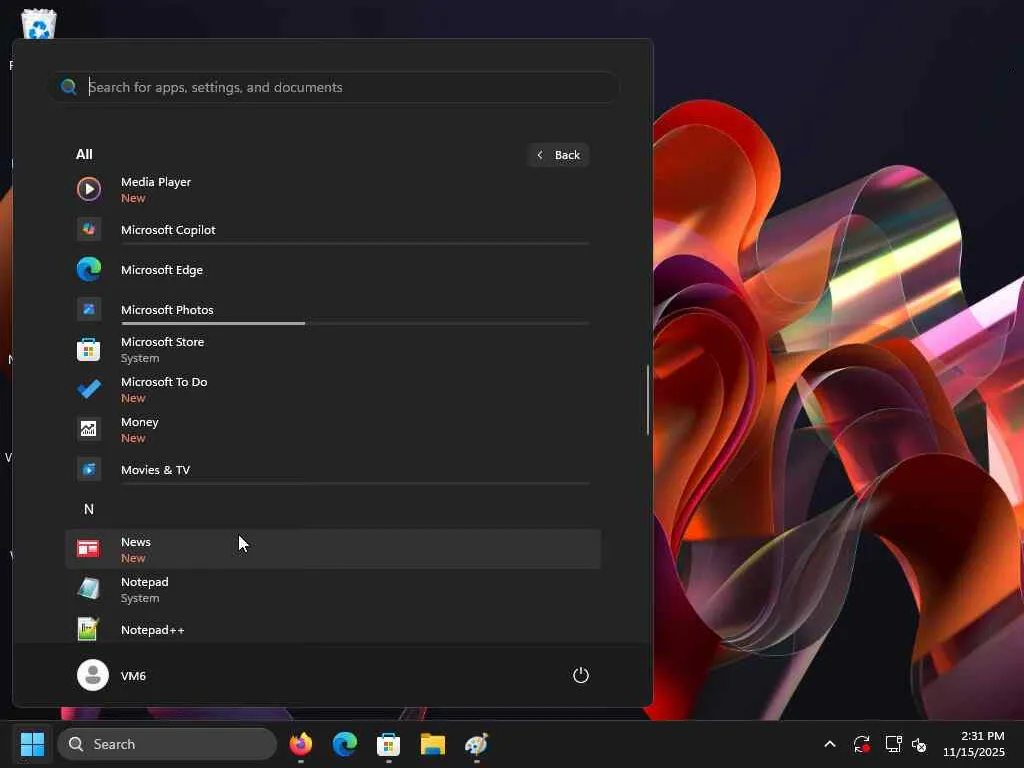Open the Microsoft Store icon in the list
1024x768 pixels.
[x=89, y=349]
